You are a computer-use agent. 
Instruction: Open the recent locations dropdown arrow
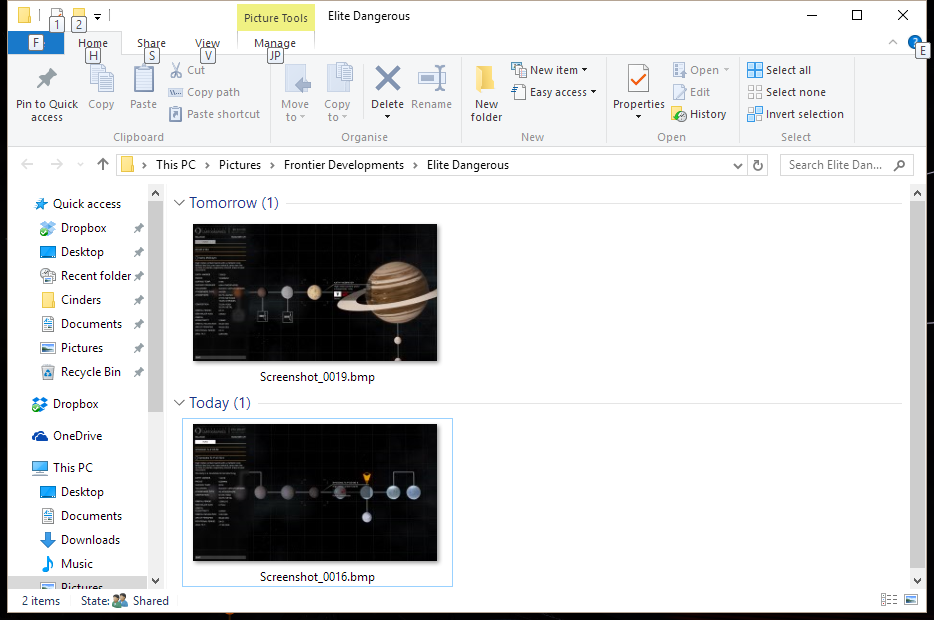[x=80, y=164]
